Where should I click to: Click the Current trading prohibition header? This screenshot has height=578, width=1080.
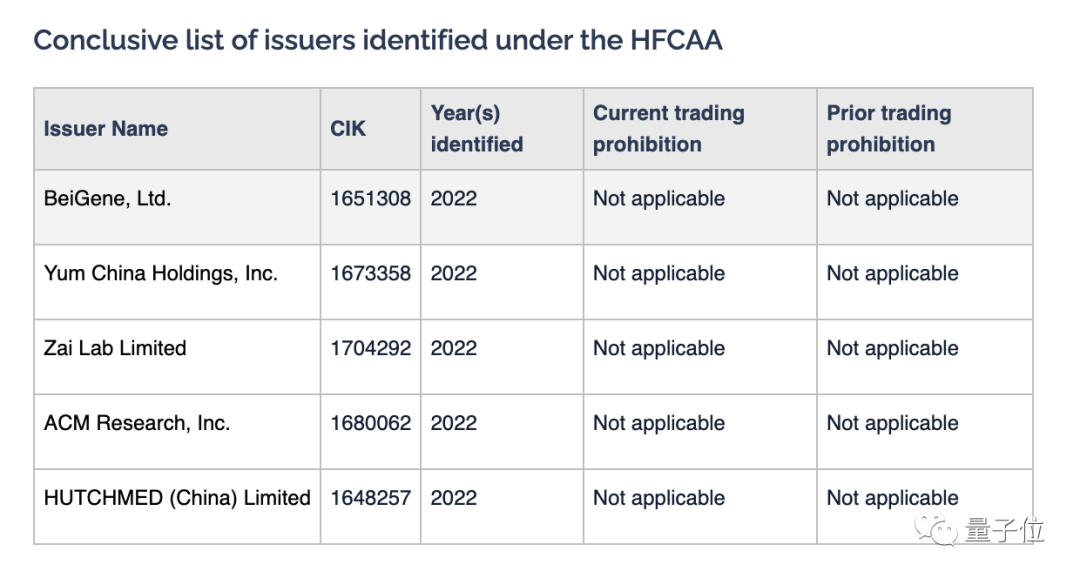pos(668,129)
